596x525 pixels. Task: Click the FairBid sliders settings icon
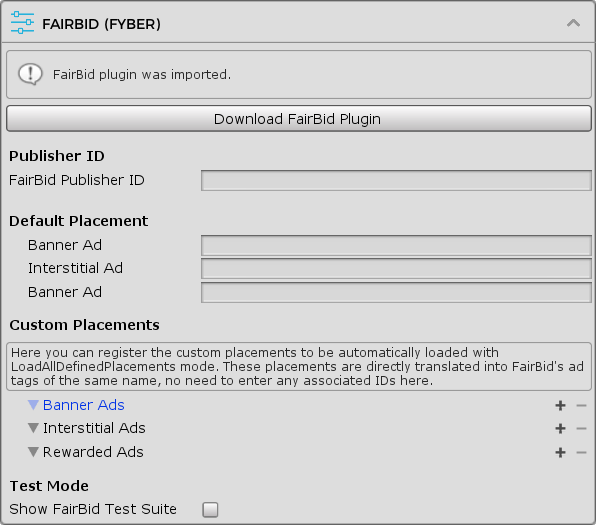pos(22,22)
